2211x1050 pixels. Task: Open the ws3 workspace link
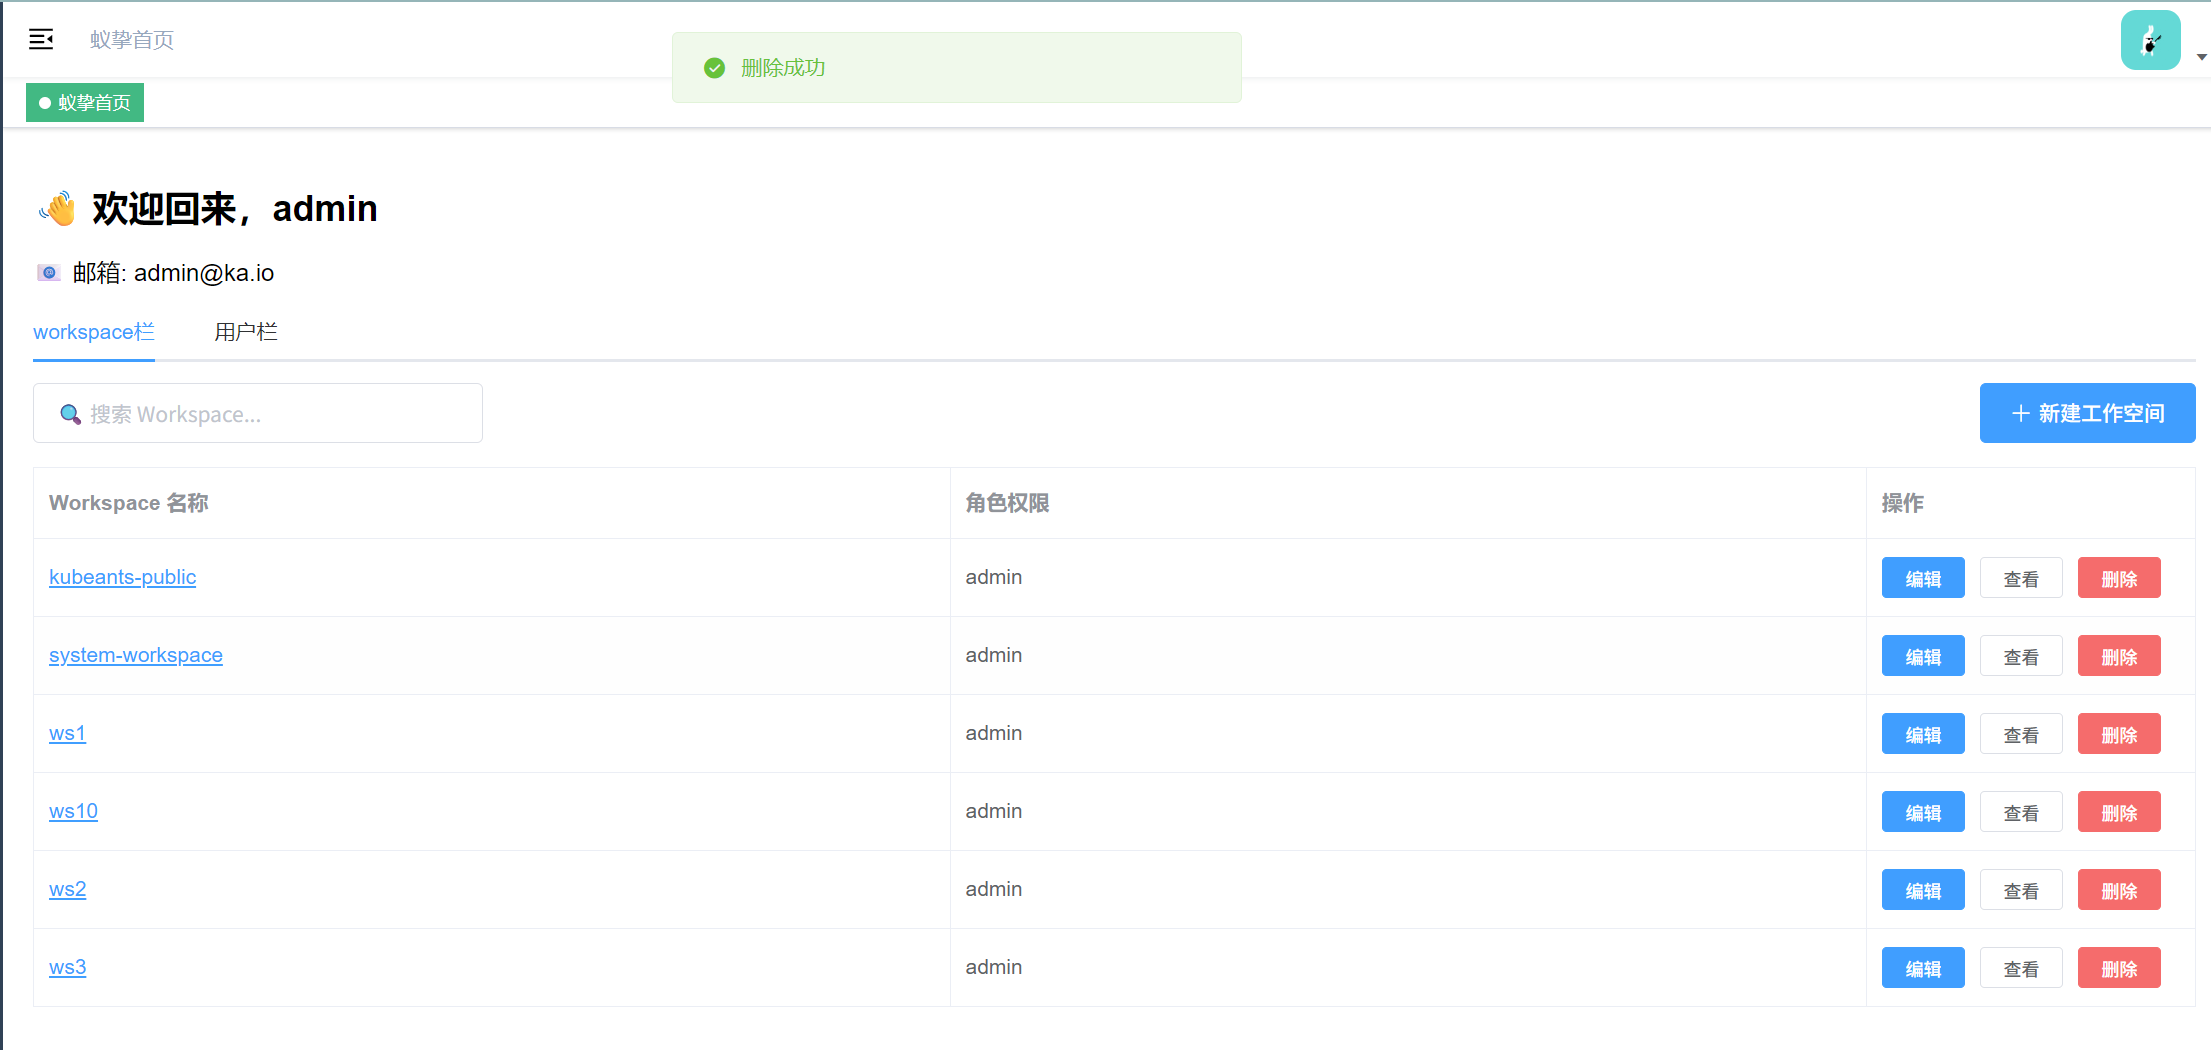coord(68,967)
